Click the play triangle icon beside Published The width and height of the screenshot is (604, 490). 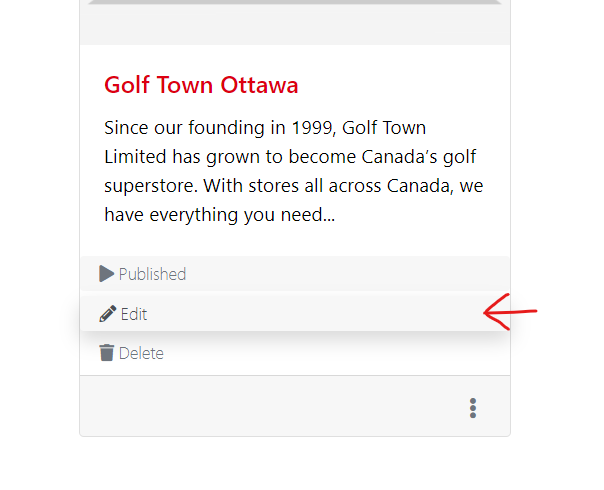click(x=106, y=274)
